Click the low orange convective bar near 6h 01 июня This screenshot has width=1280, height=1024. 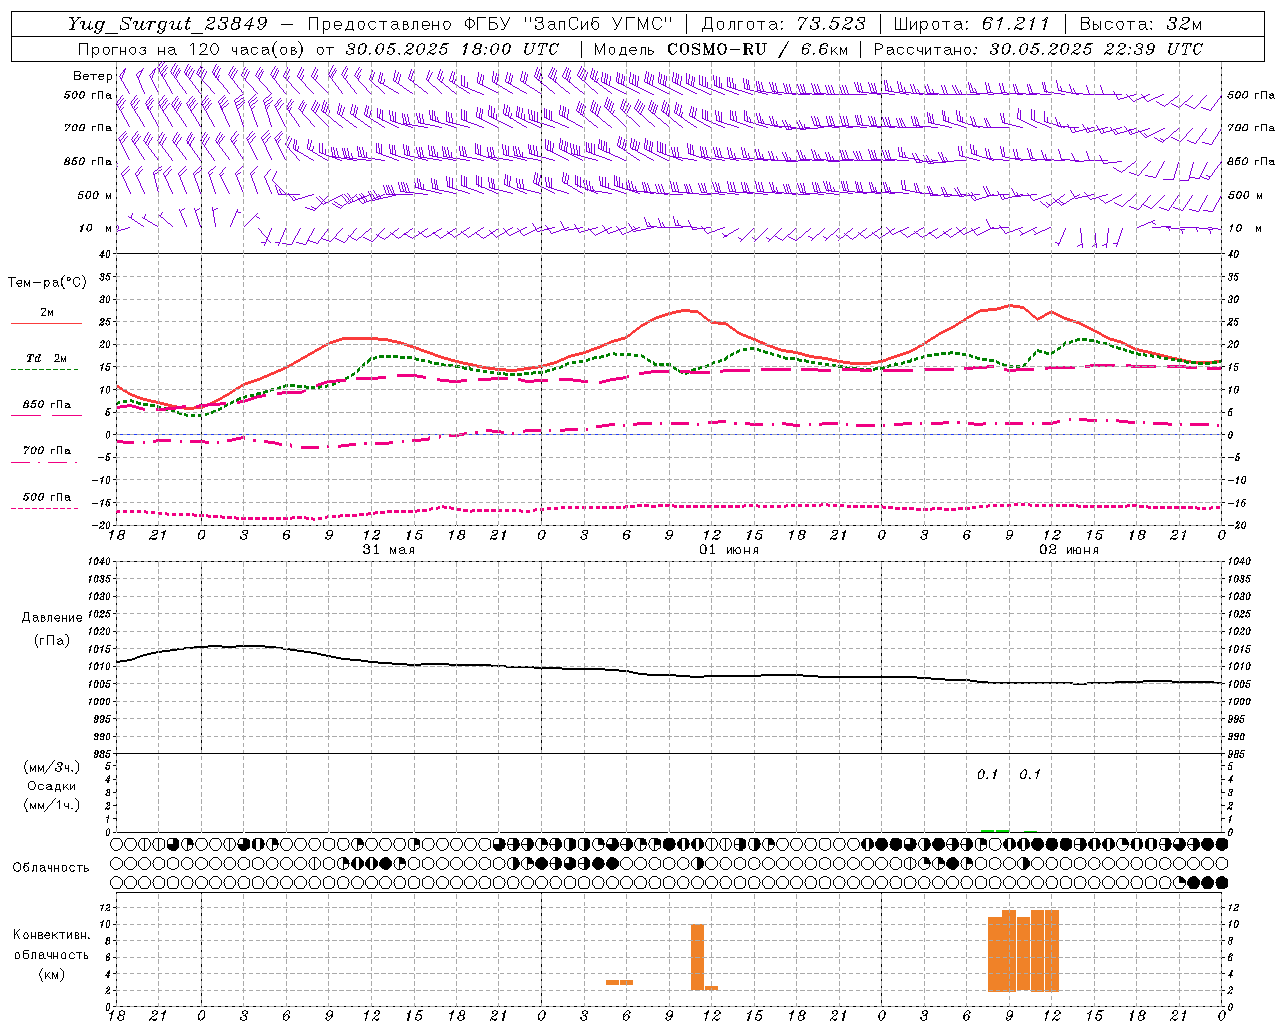[619, 982]
